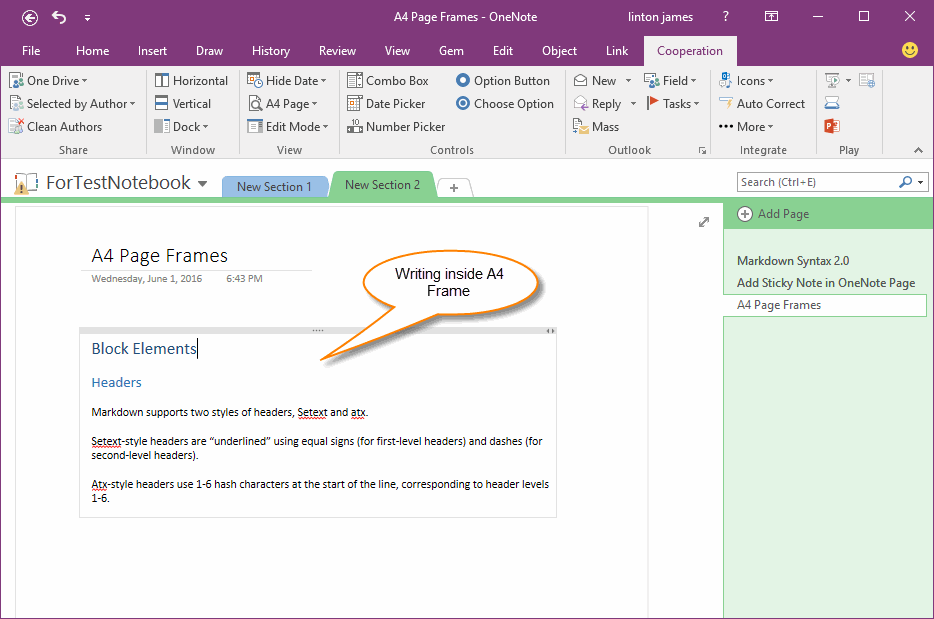The width and height of the screenshot is (934, 619).
Task: Insert a Date Picker control
Action: pyautogui.click(x=387, y=104)
